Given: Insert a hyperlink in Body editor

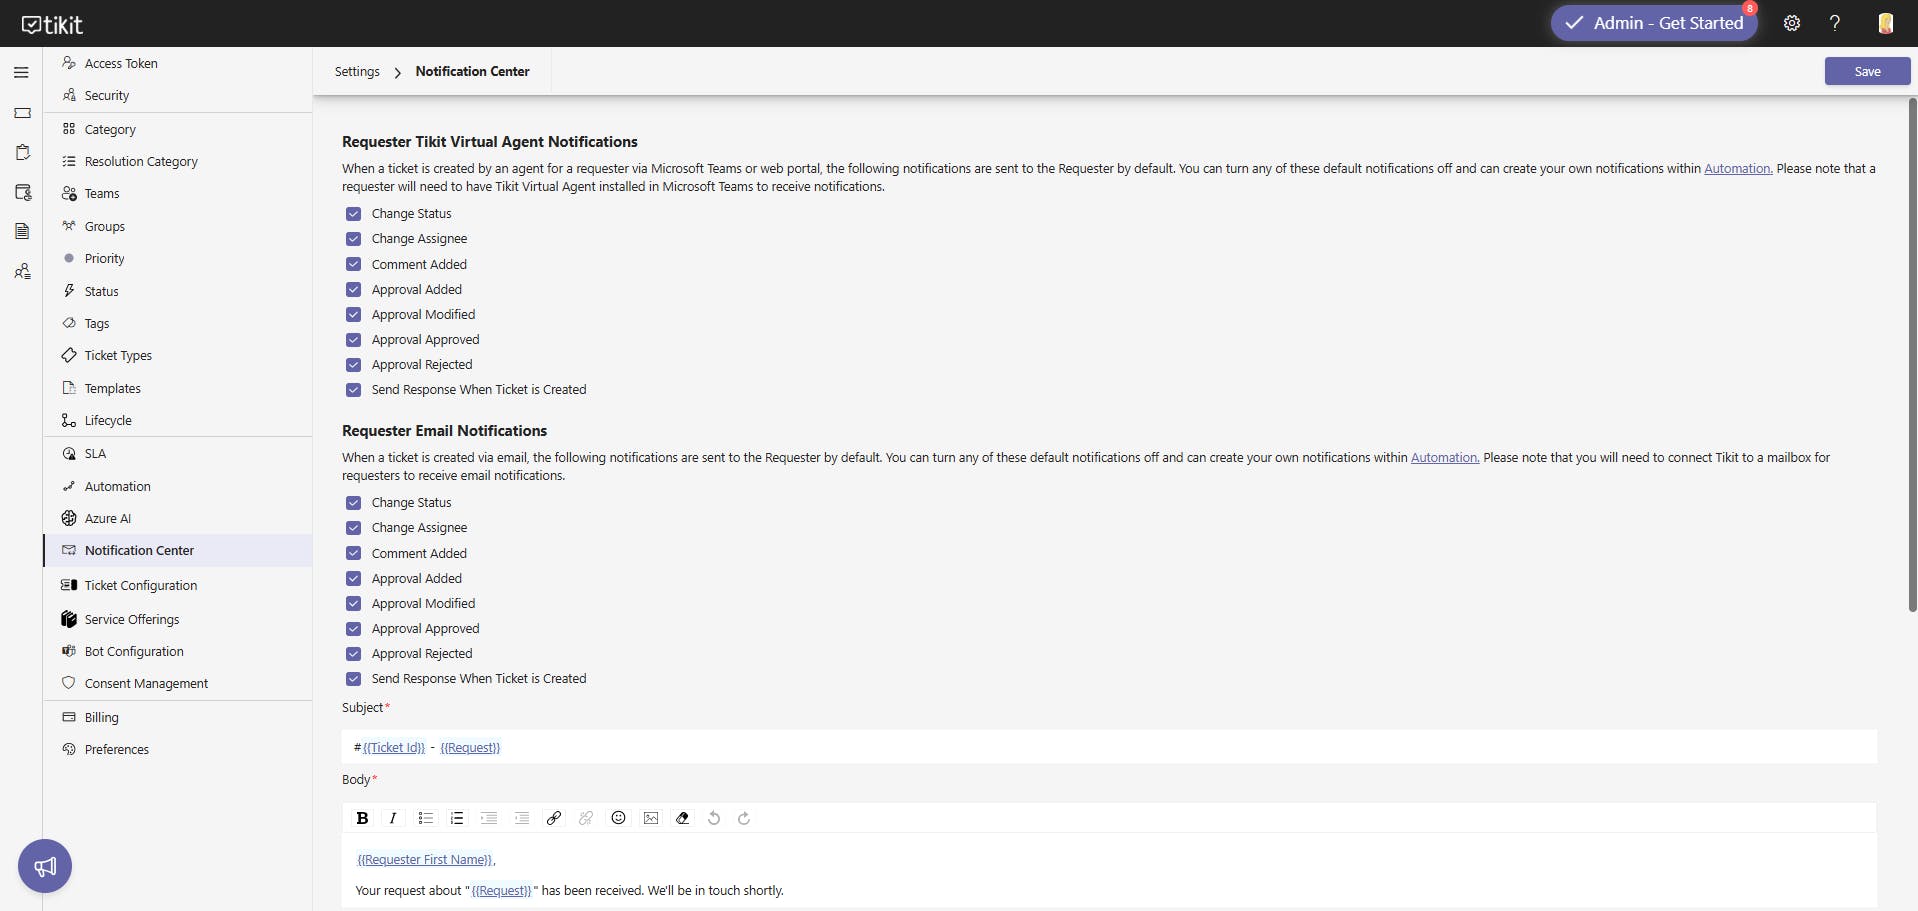Looking at the screenshot, I should click(553, 818).
